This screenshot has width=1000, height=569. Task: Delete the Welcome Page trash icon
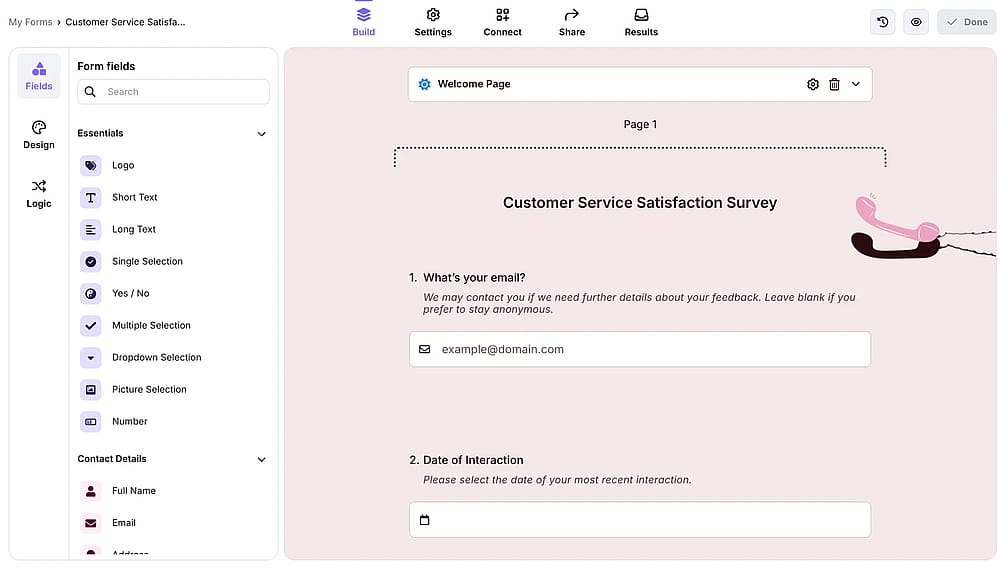[834, 84]
